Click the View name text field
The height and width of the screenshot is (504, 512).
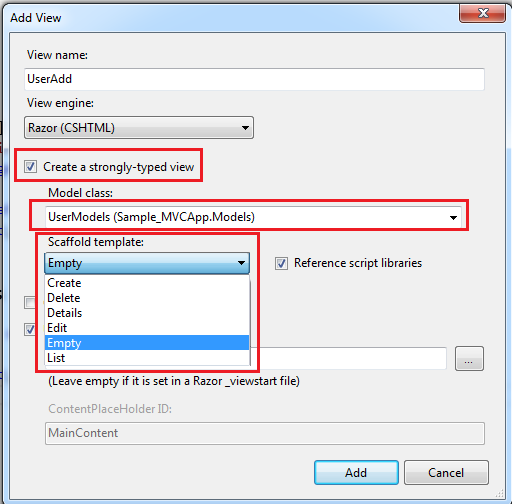[x=254, y=79]
